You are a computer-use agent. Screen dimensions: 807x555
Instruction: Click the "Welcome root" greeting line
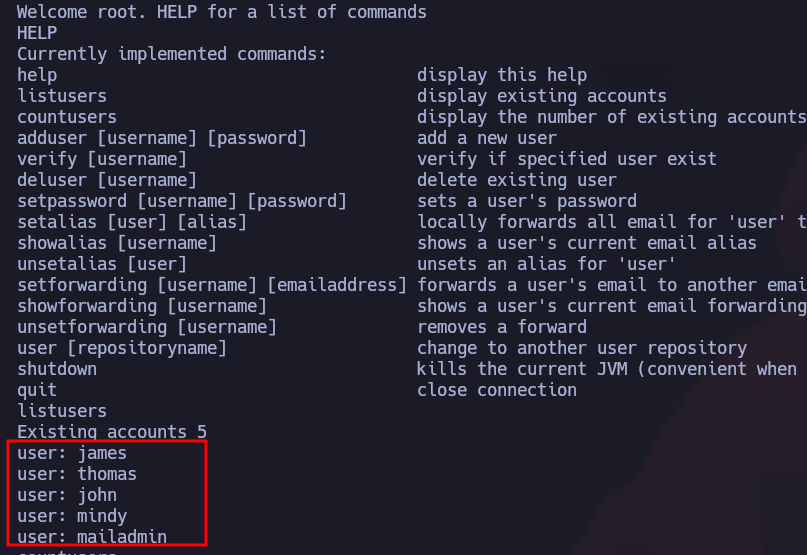221,12
